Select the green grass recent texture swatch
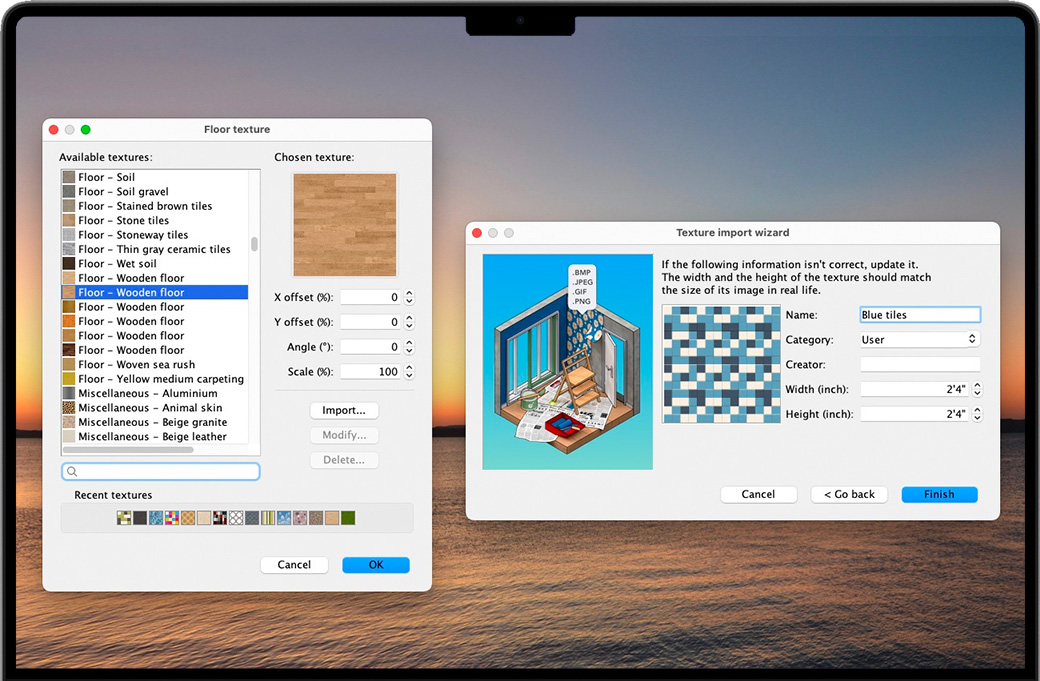Image resolution: width=1040 pixels, height=681 pixels. point(348,518)
